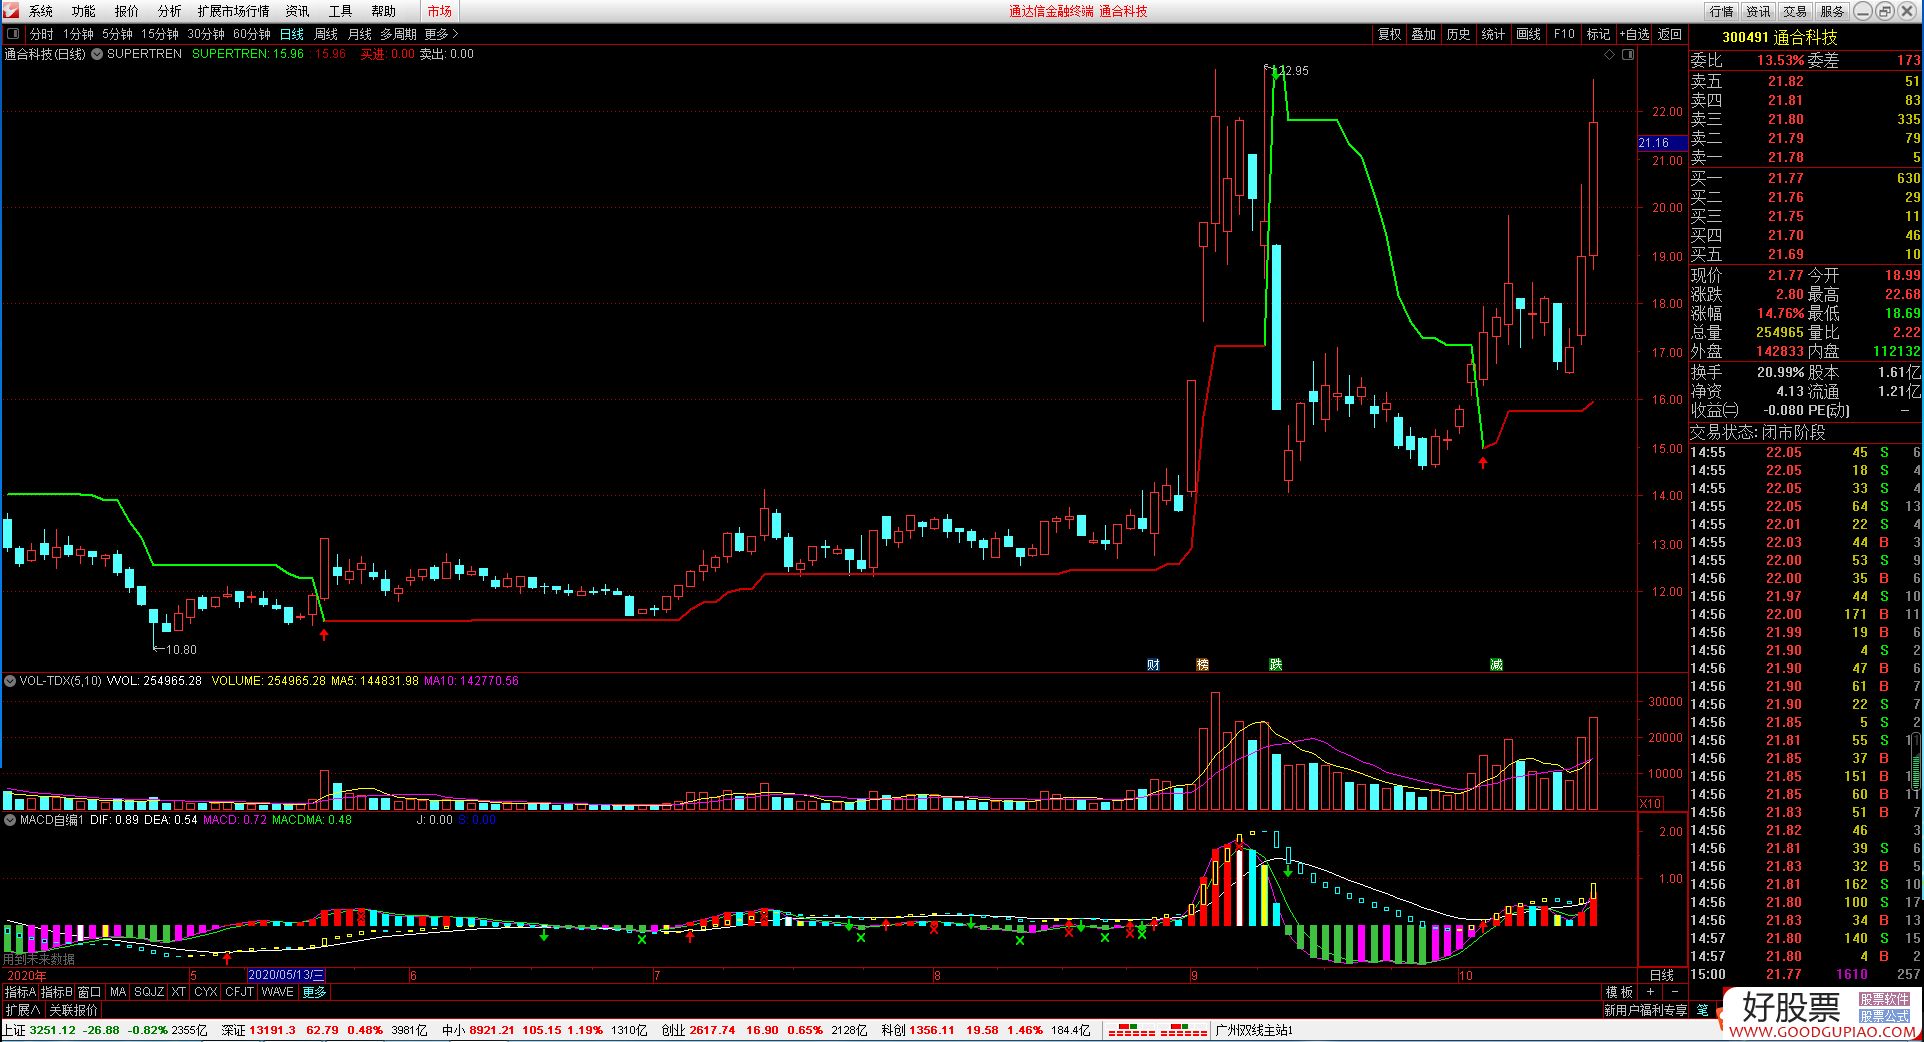Select the 市场 tab

[x=439, y=11]
